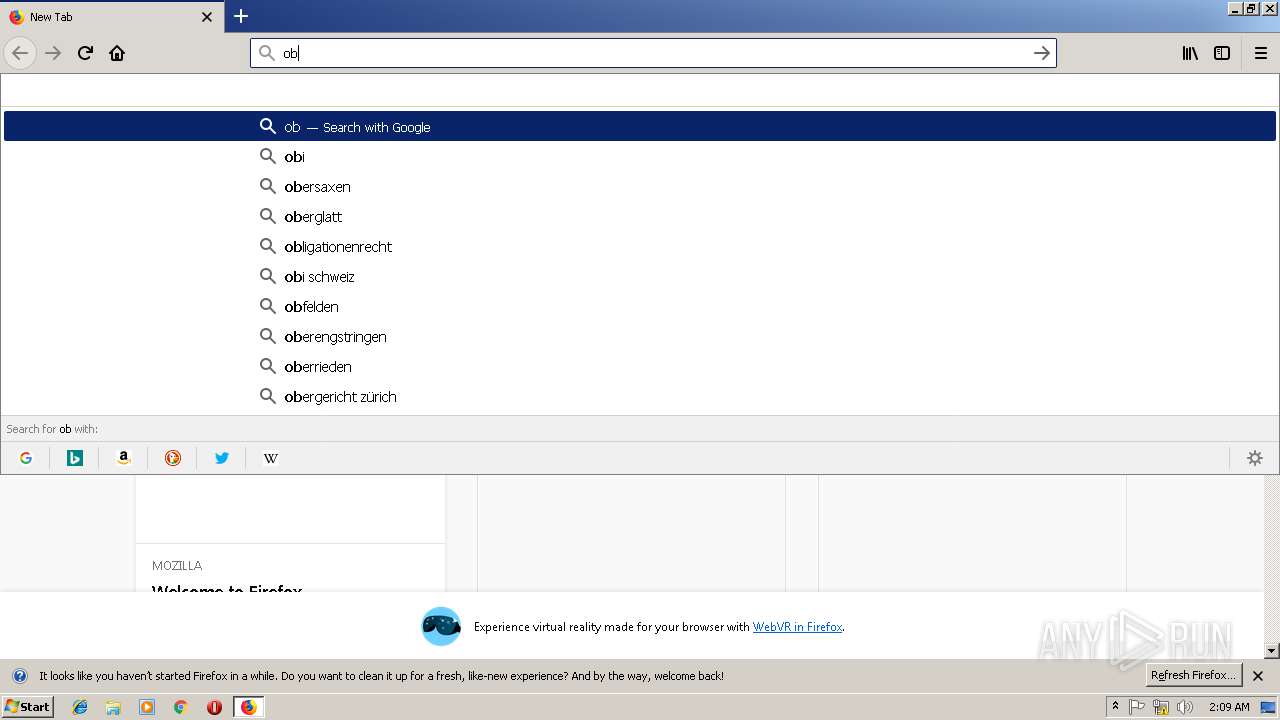Open search settings gear icon
This screenshot has height=720, width=1280.
point(1255,458)
